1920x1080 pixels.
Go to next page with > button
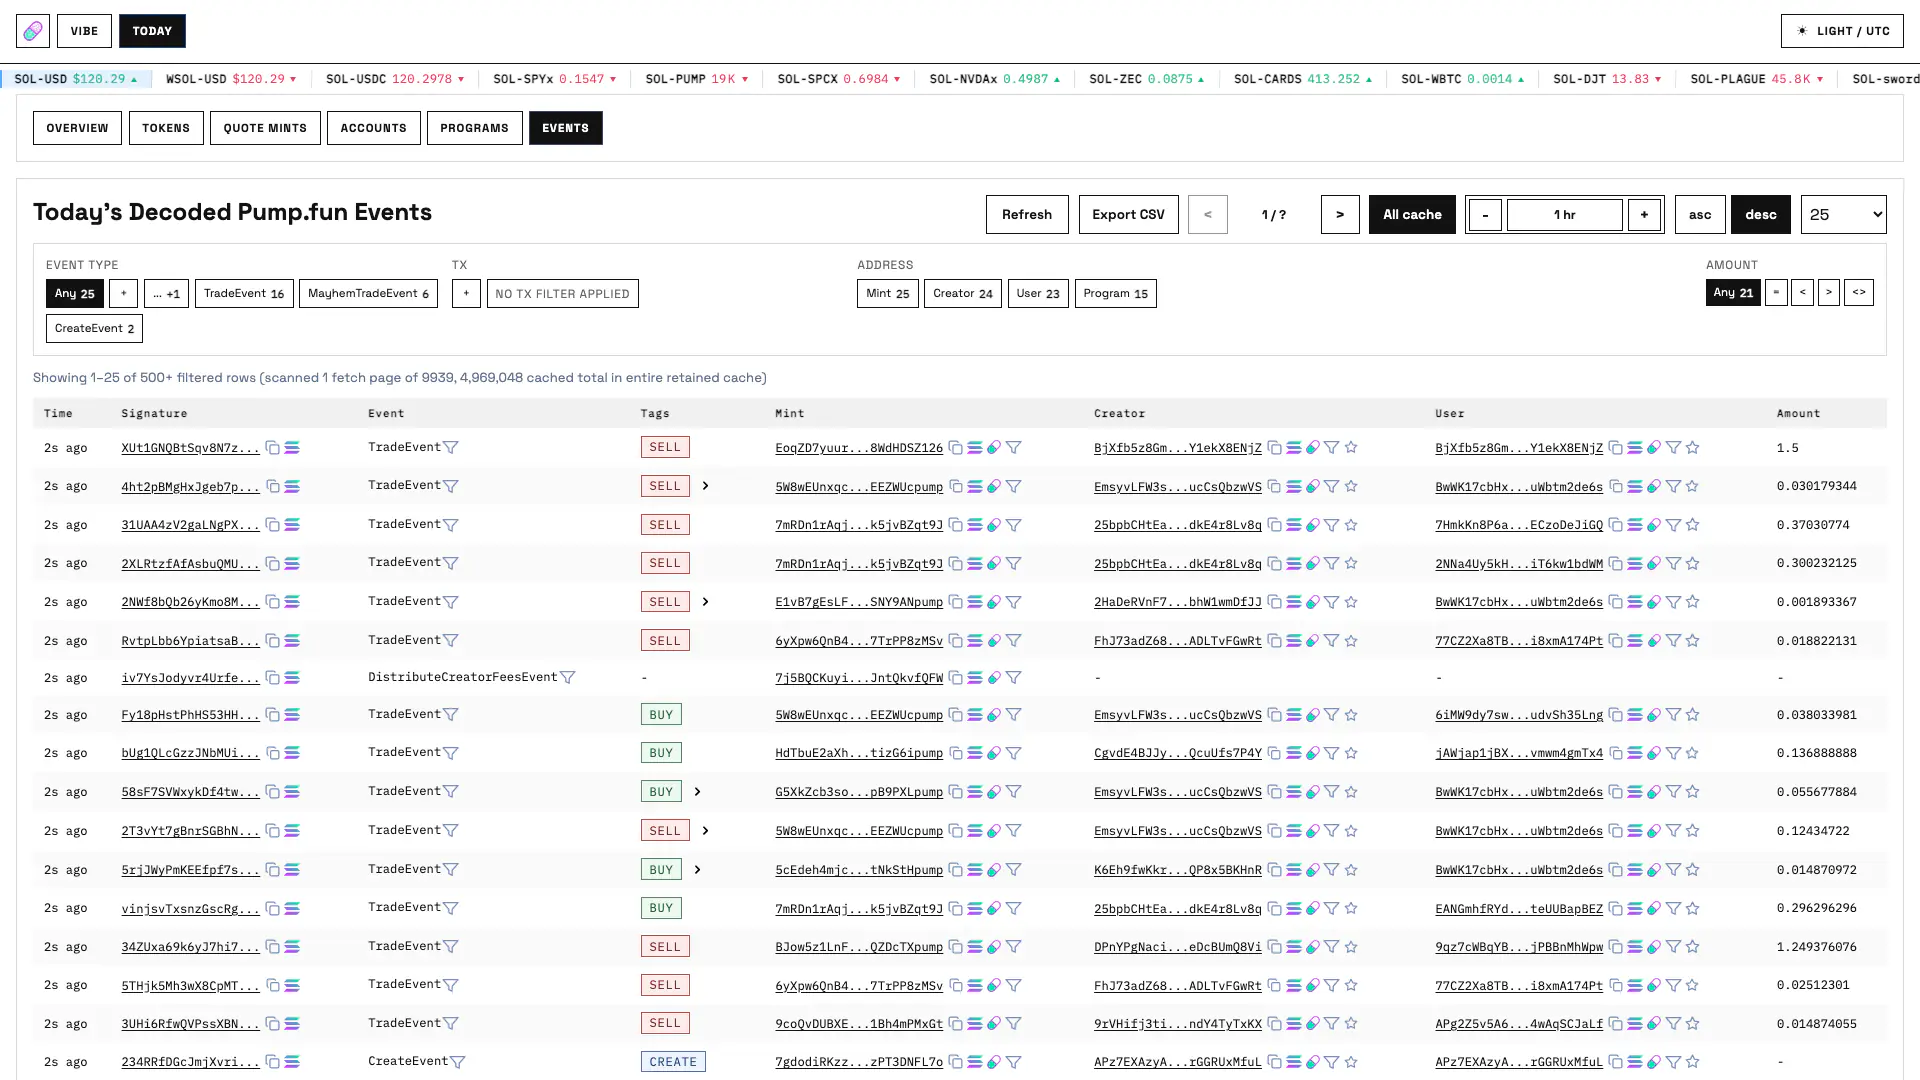click(x=1340, y=214)
